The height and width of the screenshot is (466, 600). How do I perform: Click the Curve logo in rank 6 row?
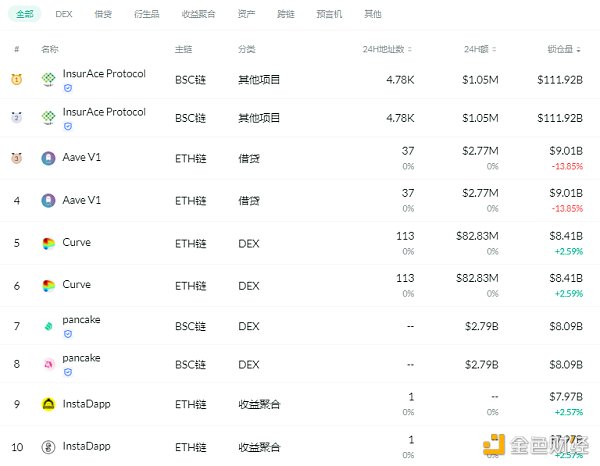click(x=48, y=286)
